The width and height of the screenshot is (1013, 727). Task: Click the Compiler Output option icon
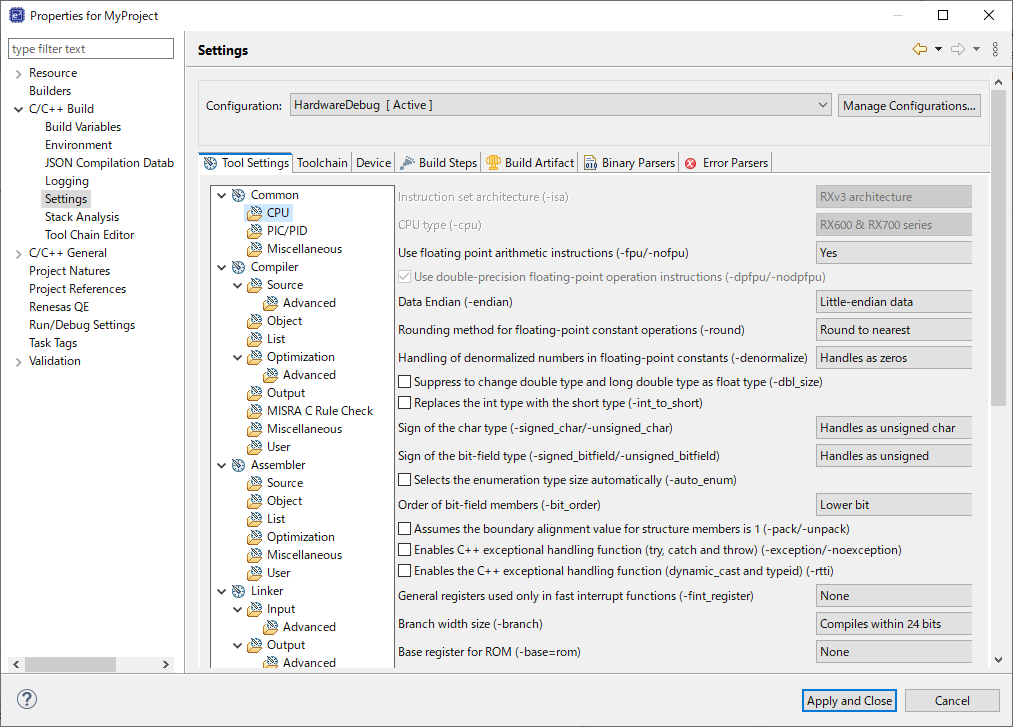(255, 393)
